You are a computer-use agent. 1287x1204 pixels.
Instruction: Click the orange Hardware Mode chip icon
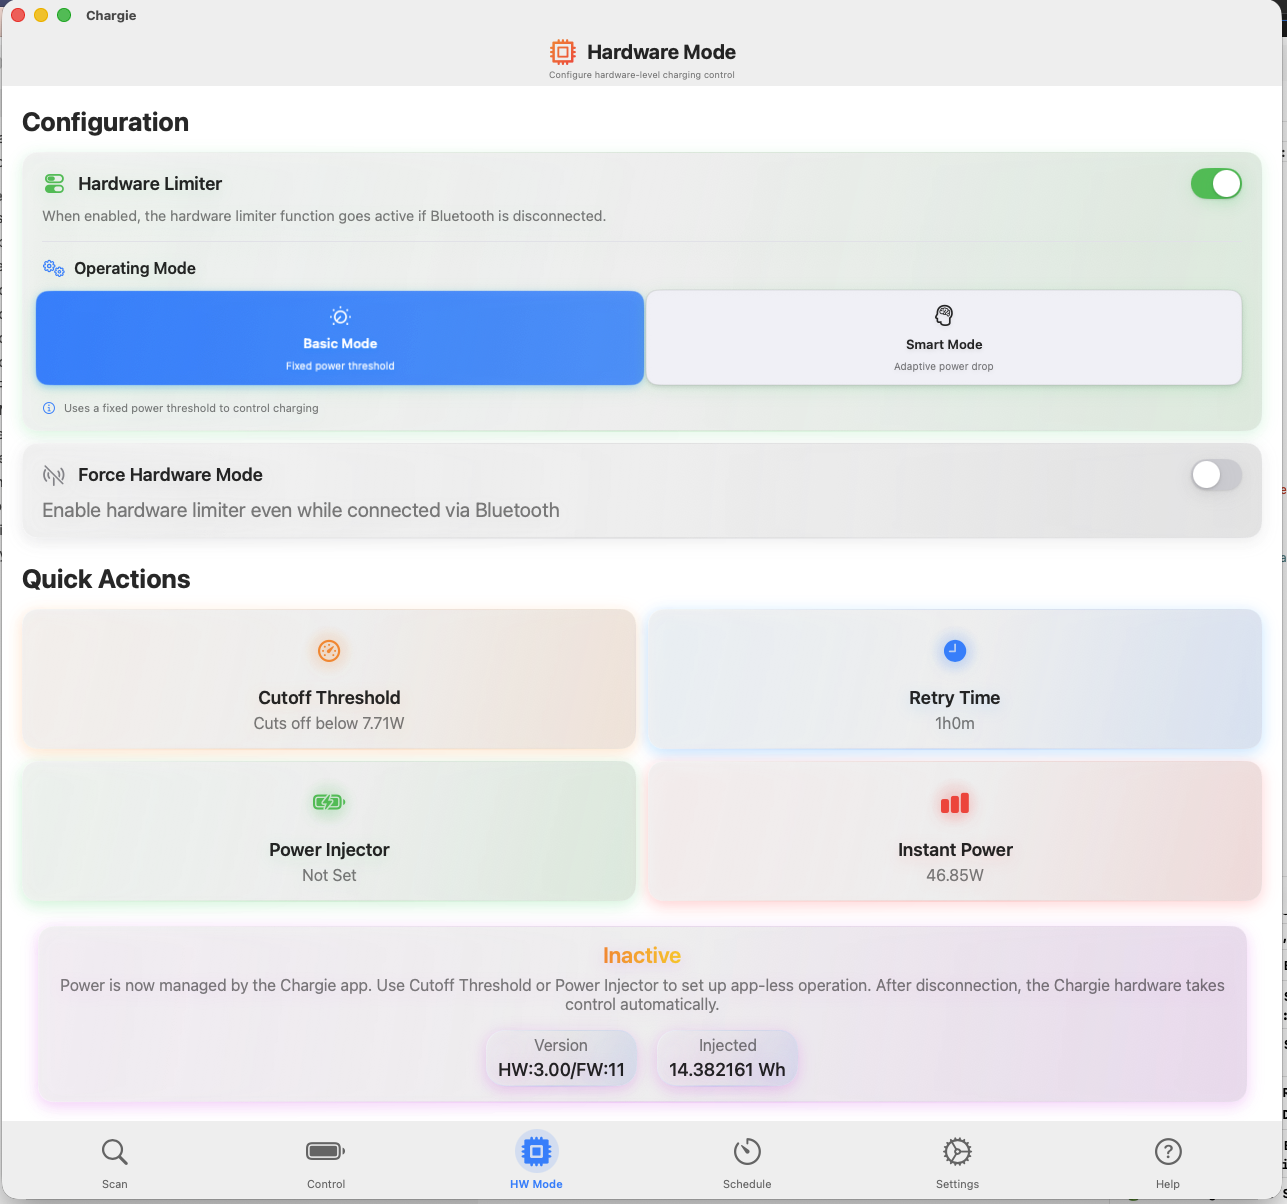[563, 52]
